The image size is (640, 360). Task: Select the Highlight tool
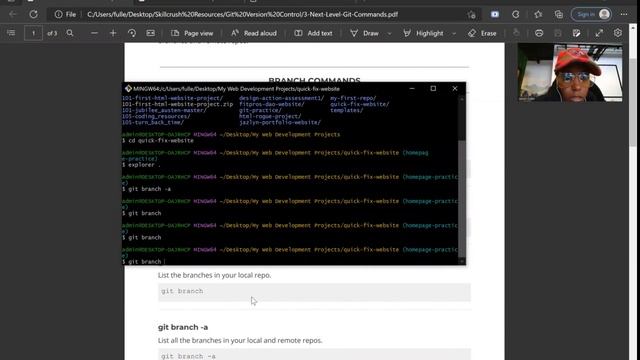coord(423,33)
